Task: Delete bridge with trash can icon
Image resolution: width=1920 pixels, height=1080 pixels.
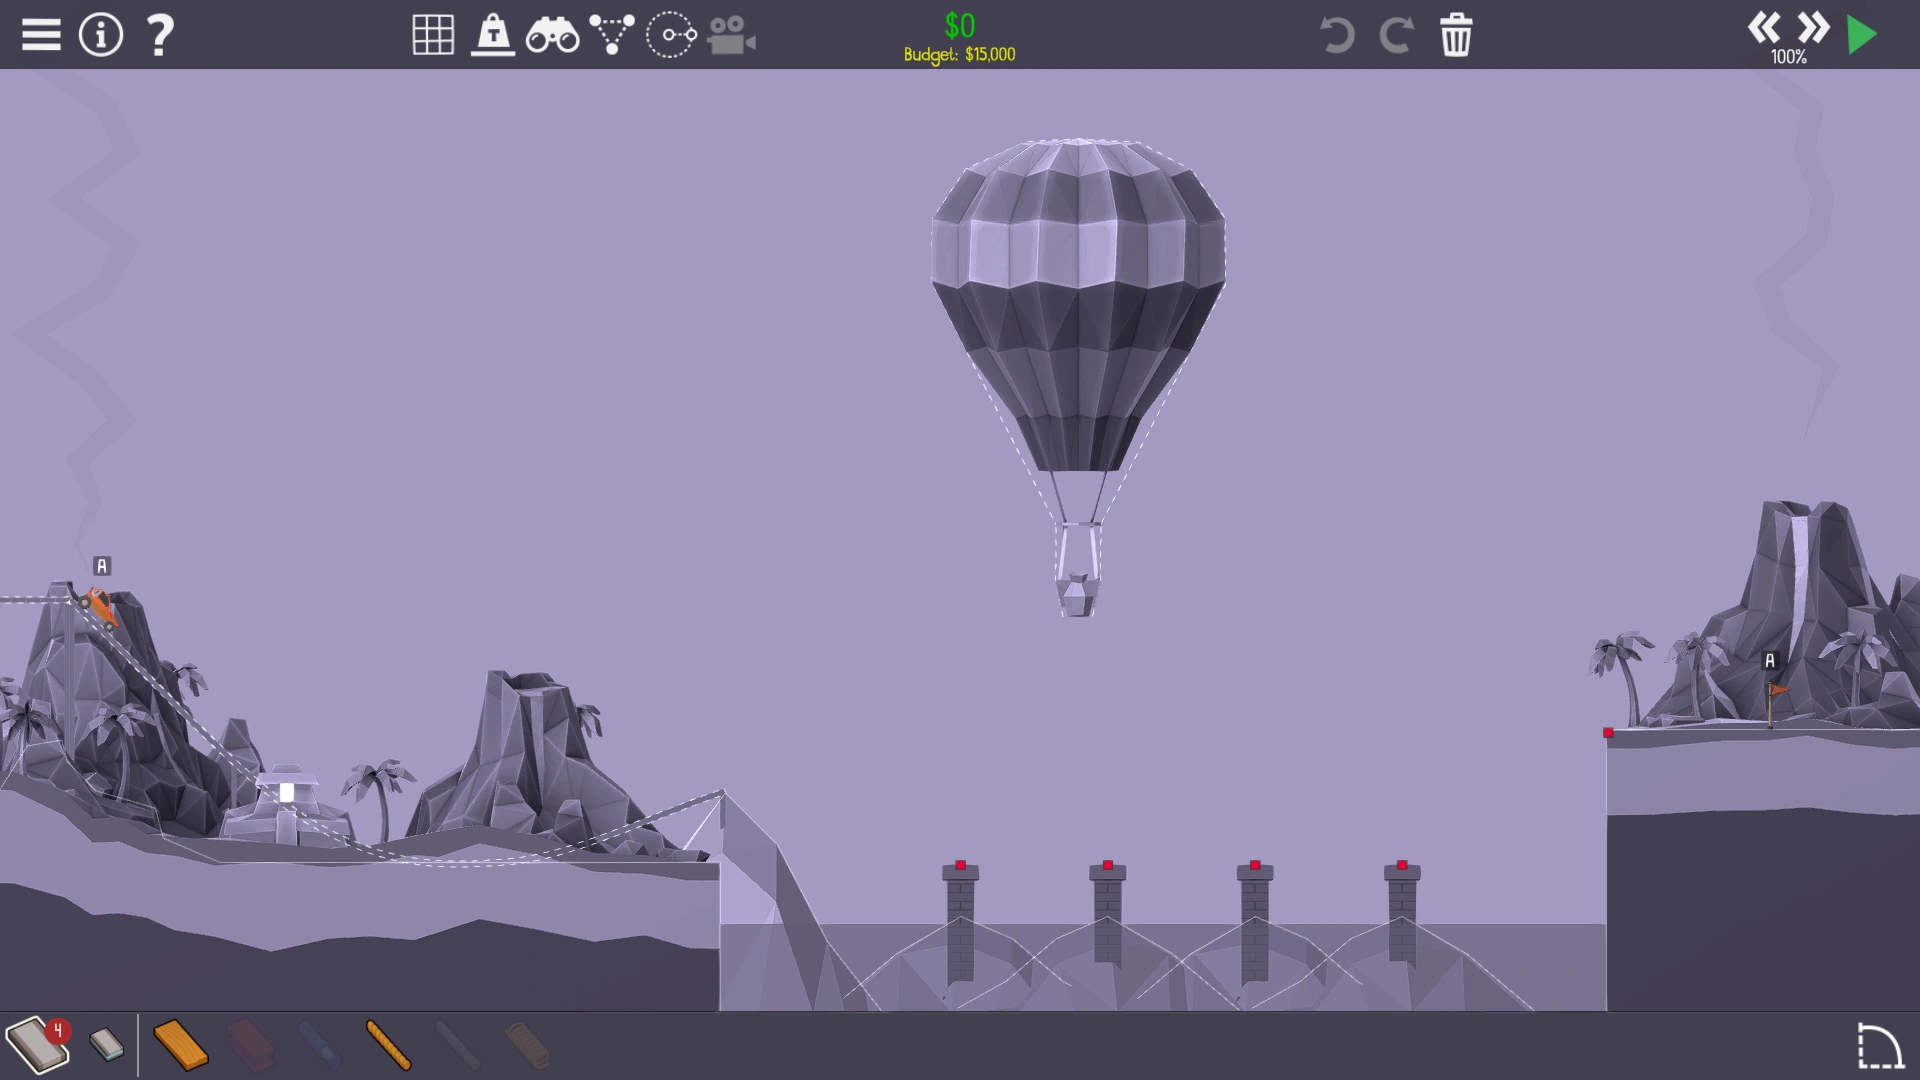Action: [1456, 35]
